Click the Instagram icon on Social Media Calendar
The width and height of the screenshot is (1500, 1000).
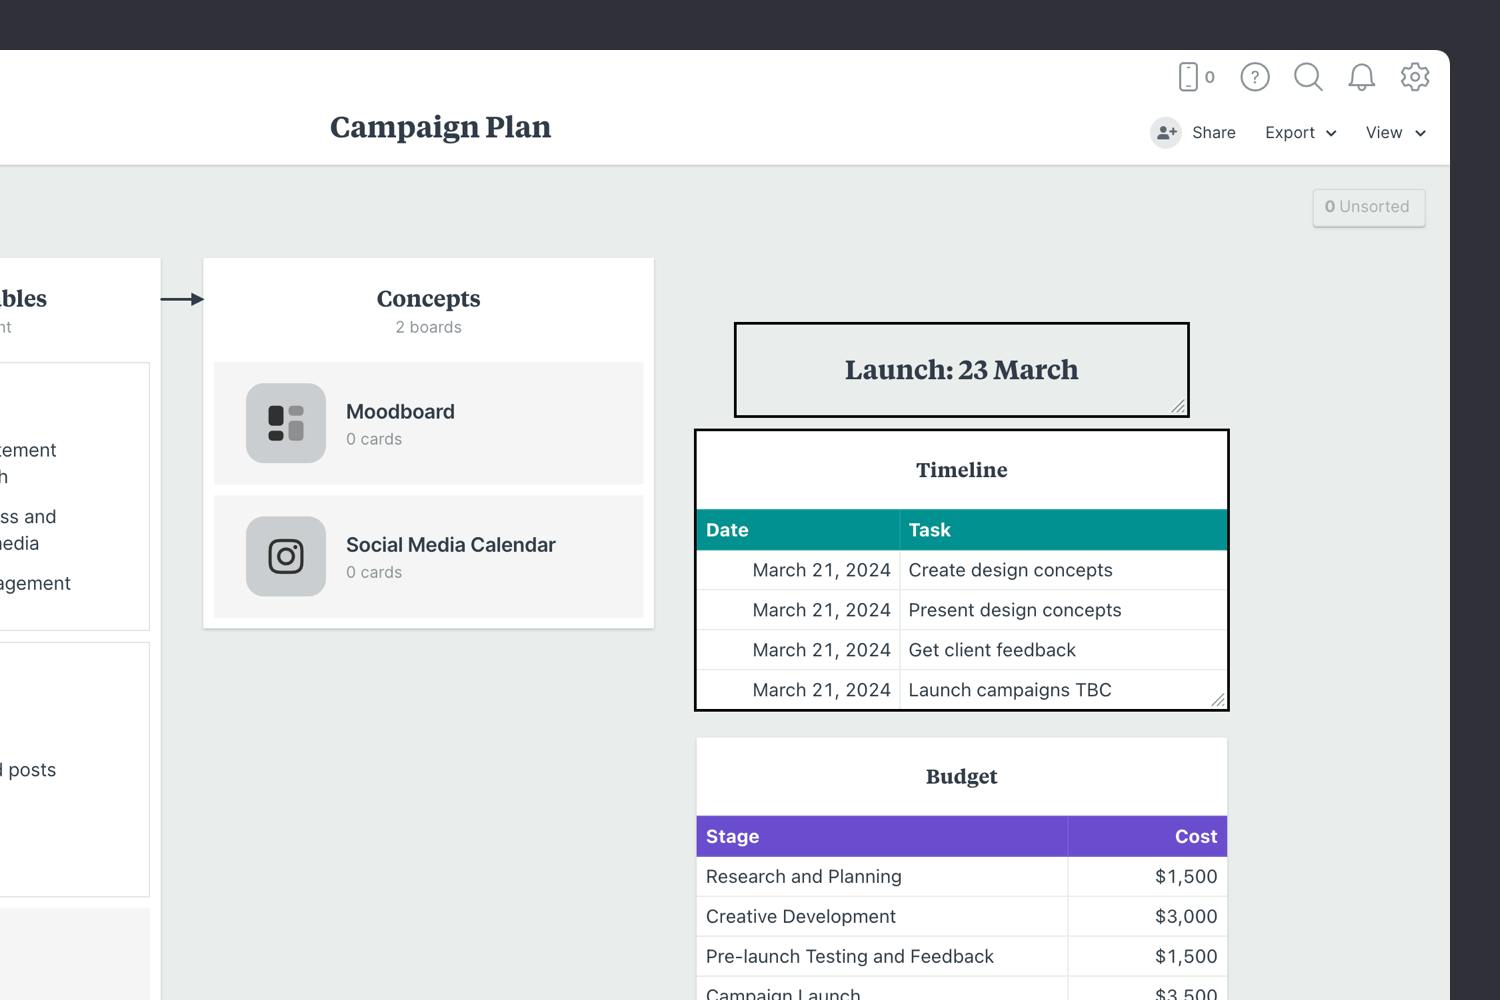coord(286,557)
